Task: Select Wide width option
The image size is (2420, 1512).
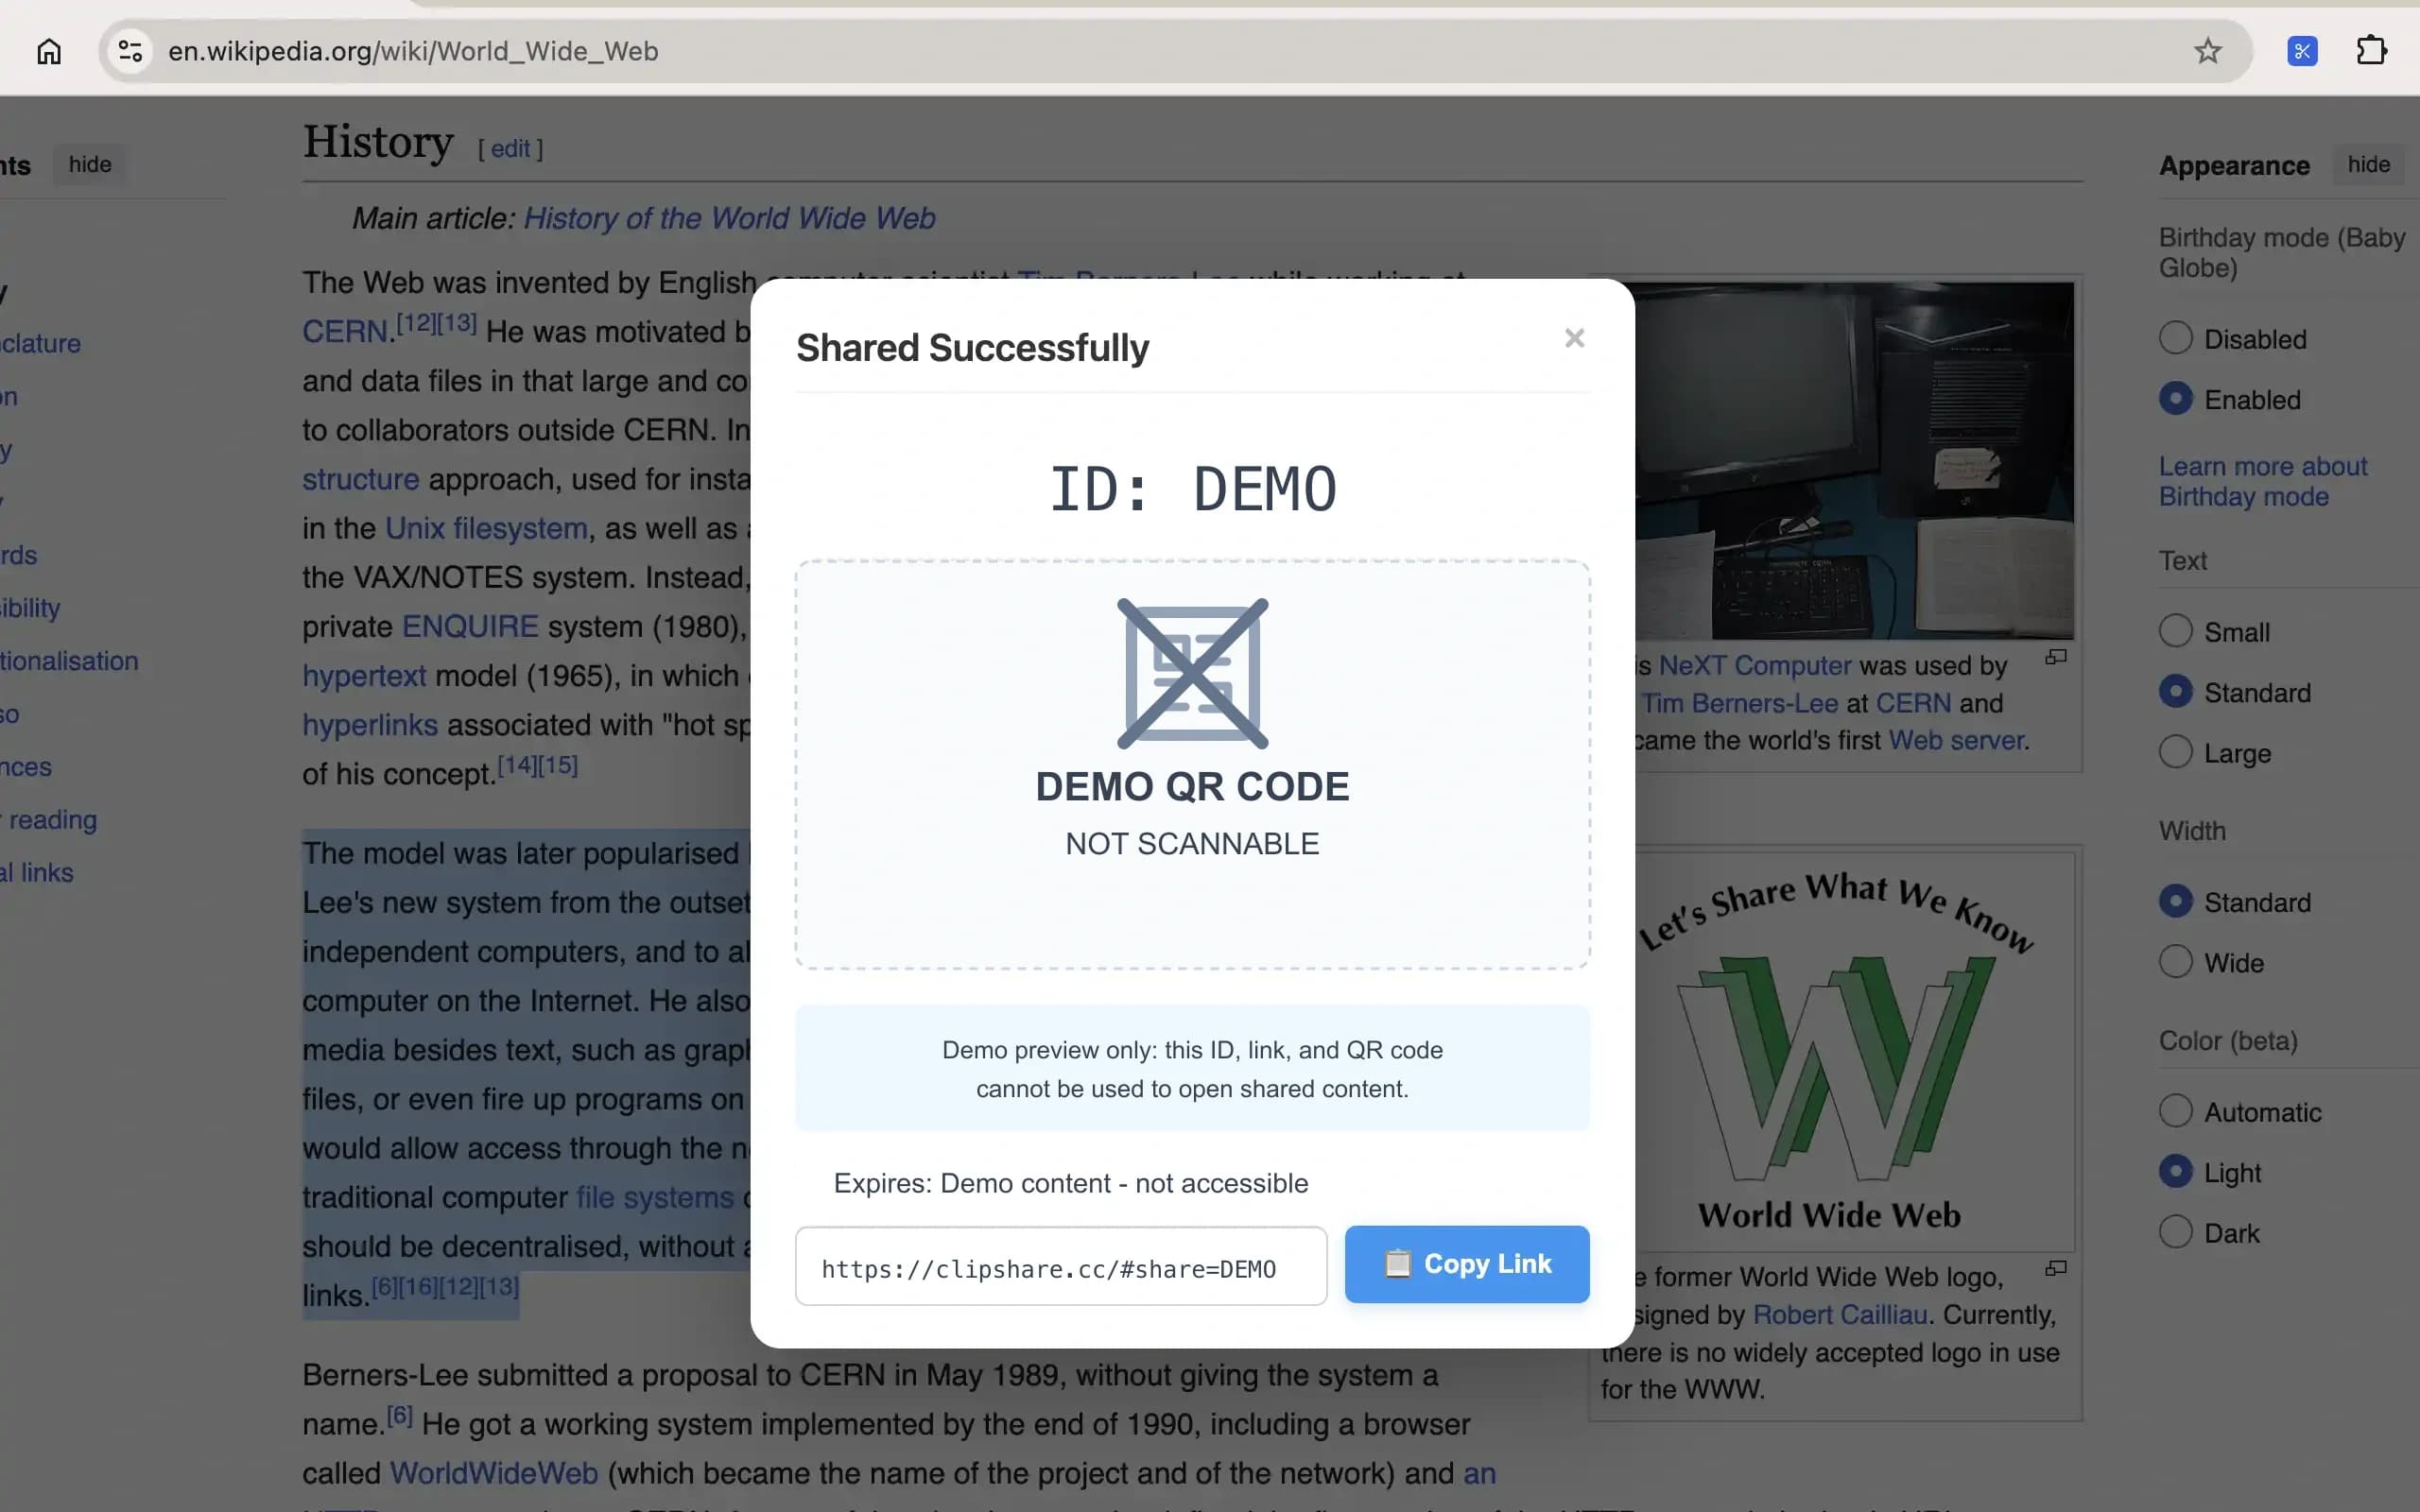Action: 2175,962
